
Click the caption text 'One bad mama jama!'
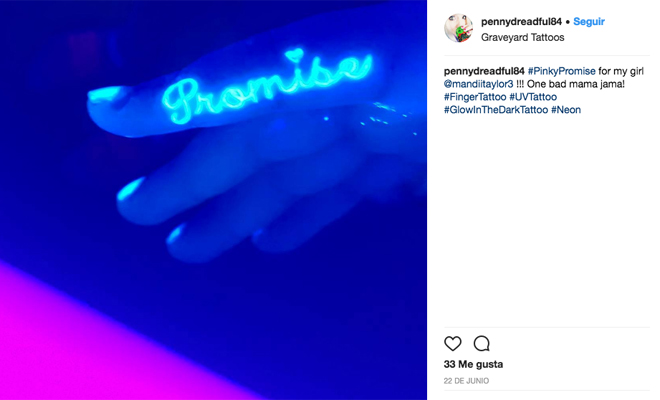tap(575, 84)
